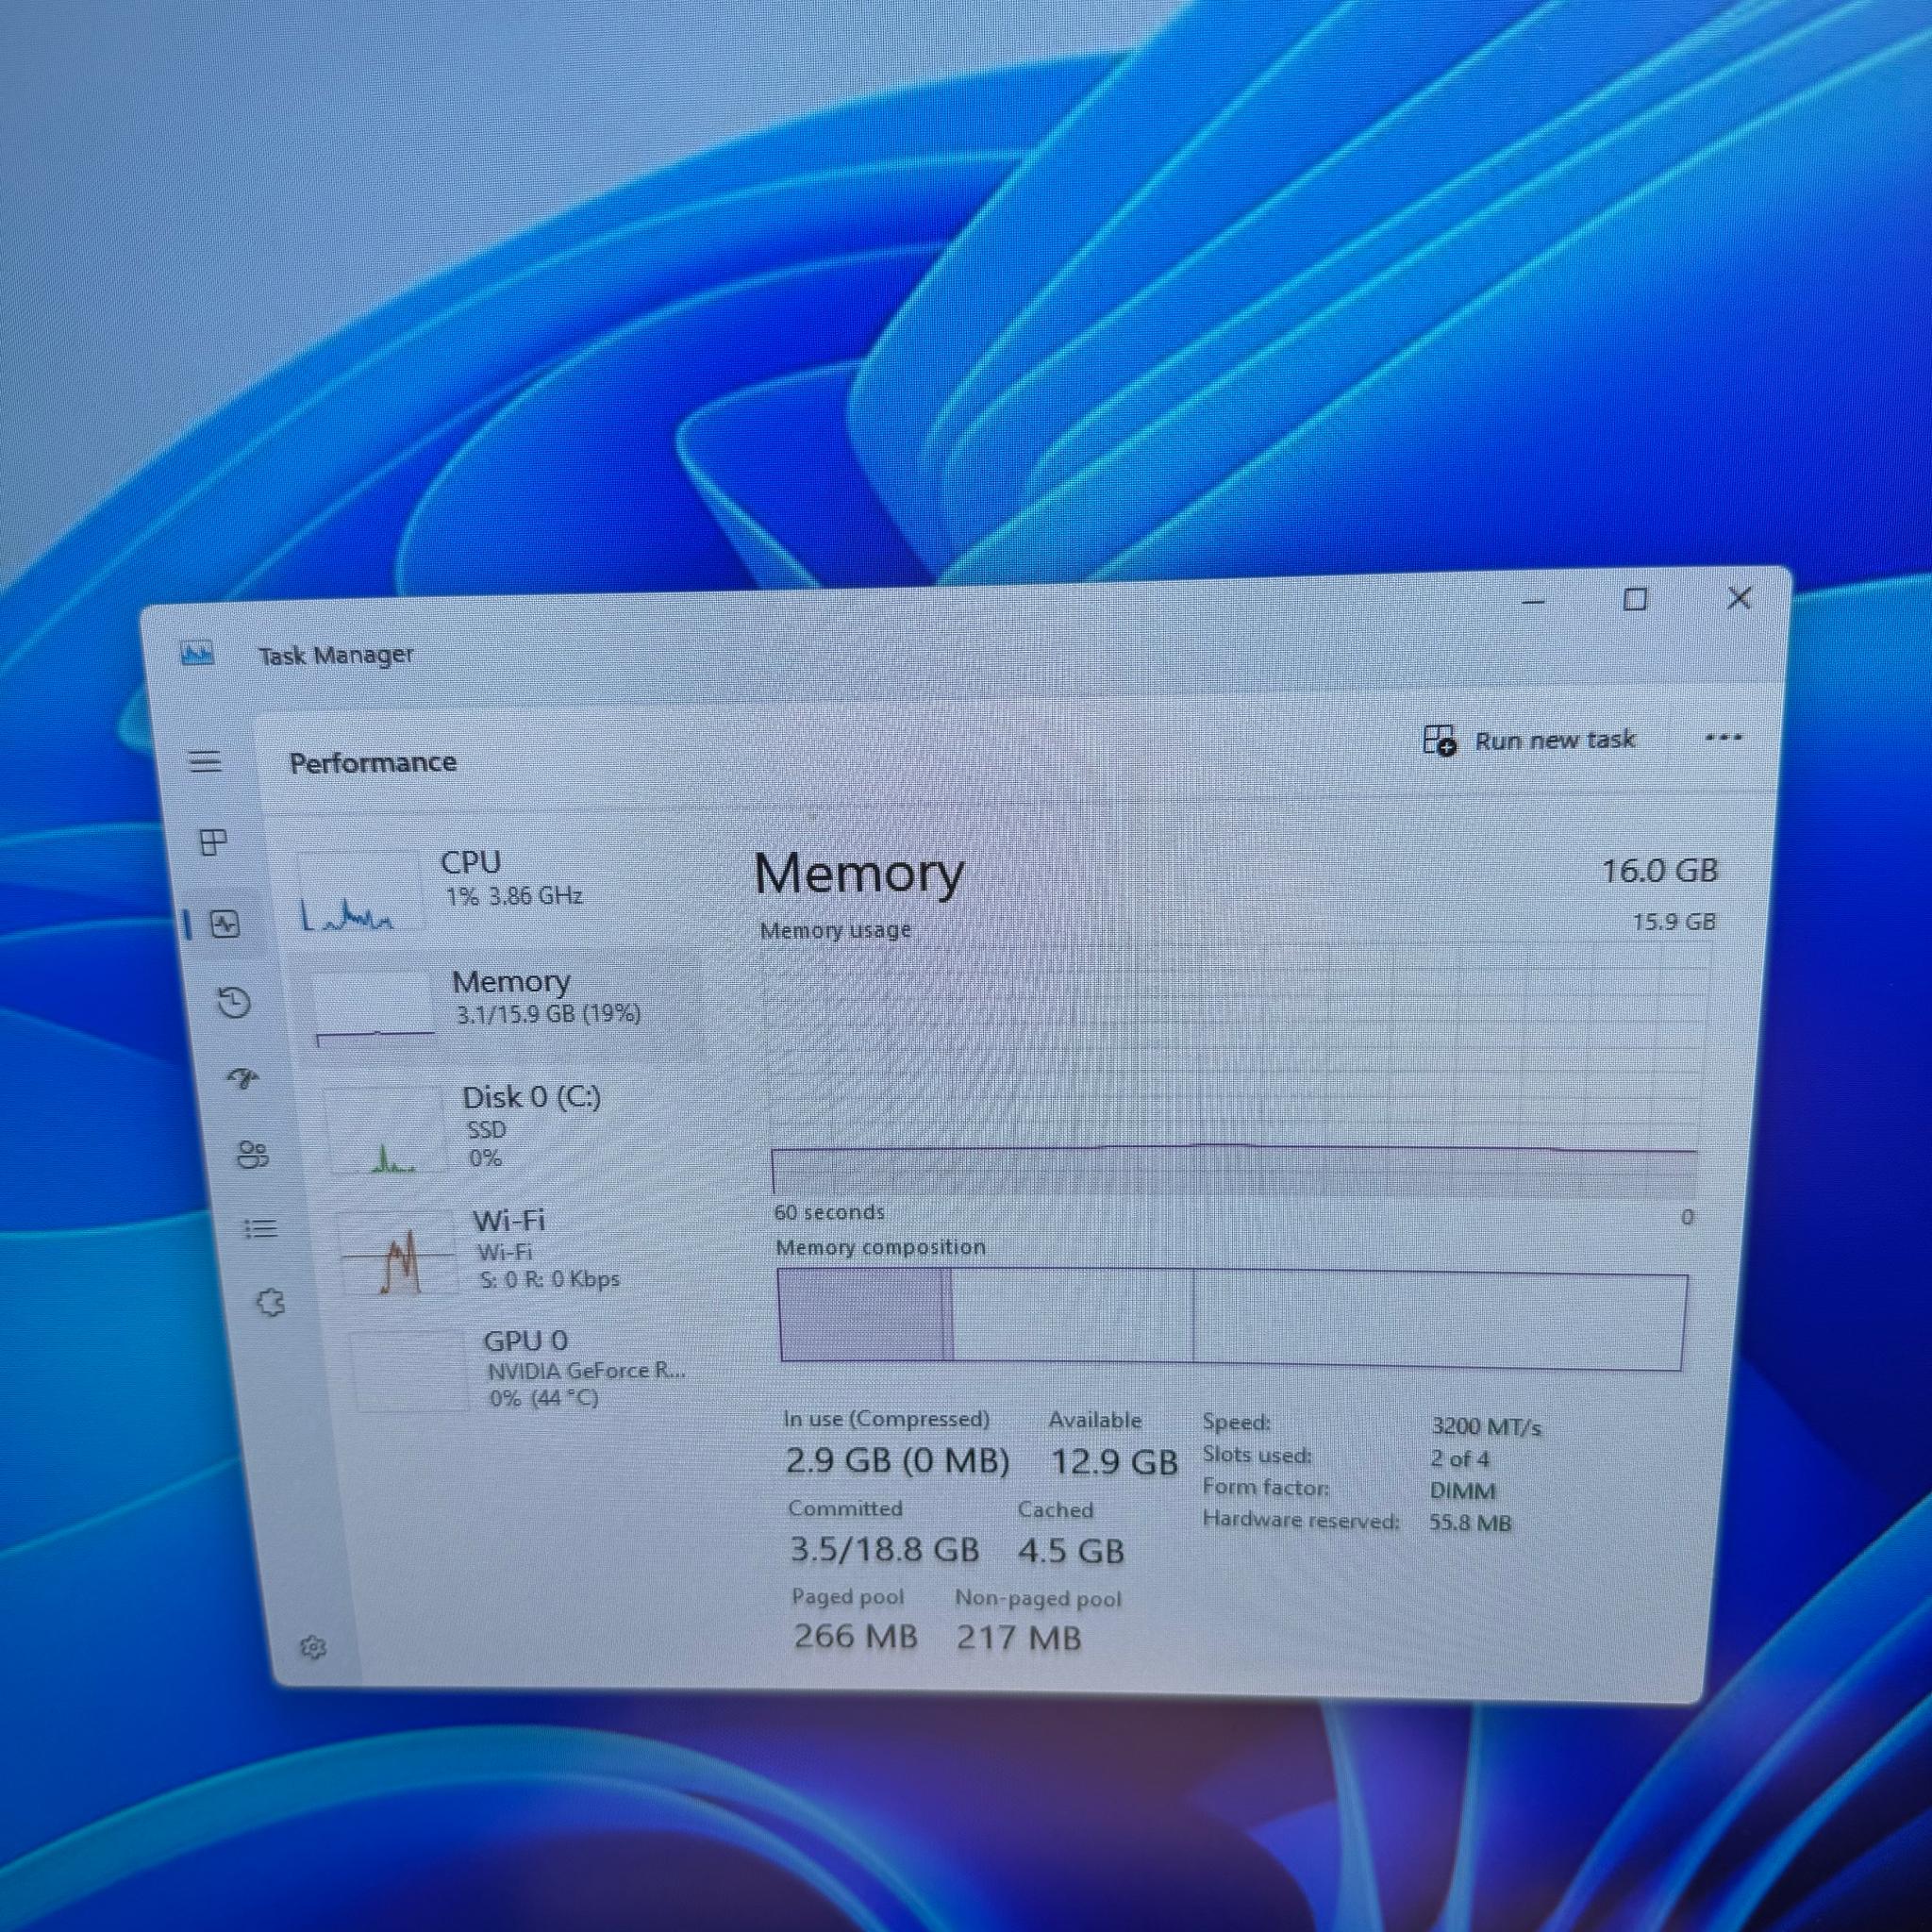Select the Performance page icon in sidebar
Viewport: 1932px width, 1932px height.
click(x=226, y=924)
